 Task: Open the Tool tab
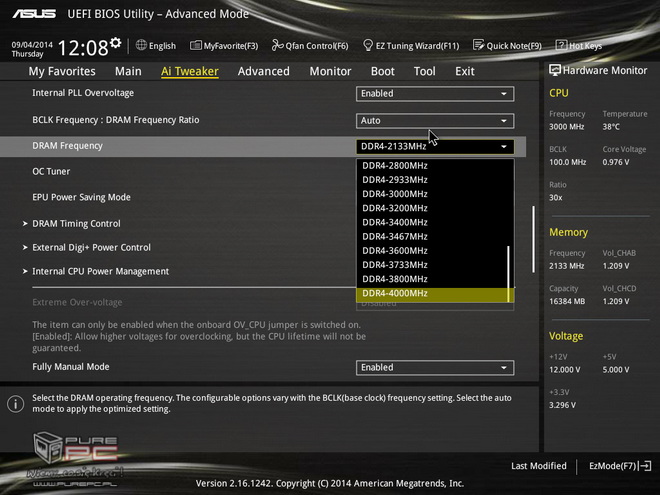tap(425, 71)
